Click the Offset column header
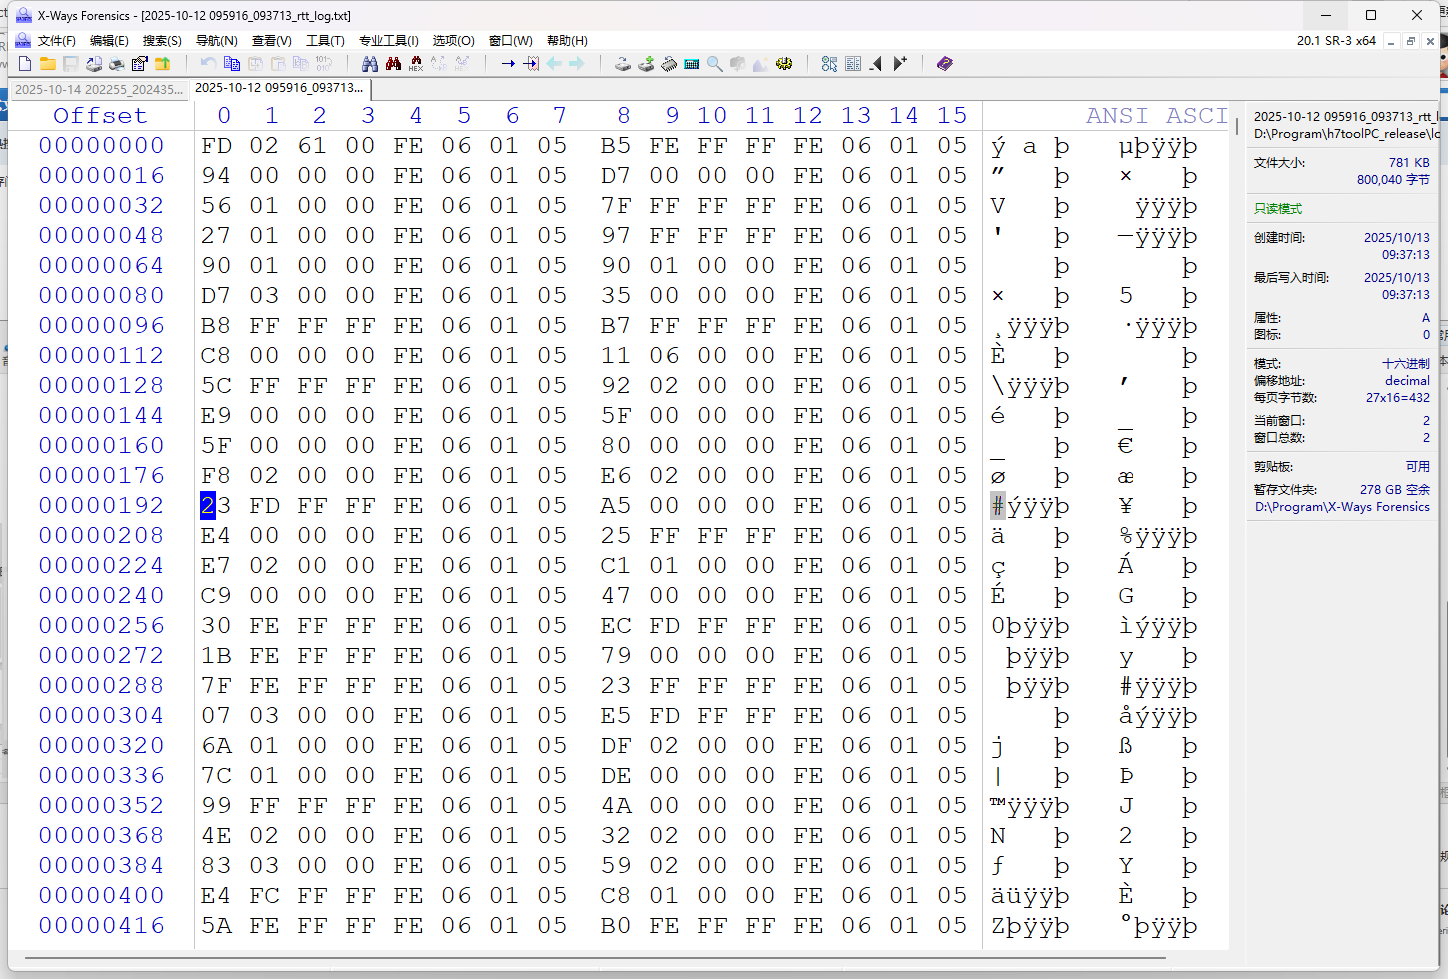 pyautogui.click(x=100, y=116)
